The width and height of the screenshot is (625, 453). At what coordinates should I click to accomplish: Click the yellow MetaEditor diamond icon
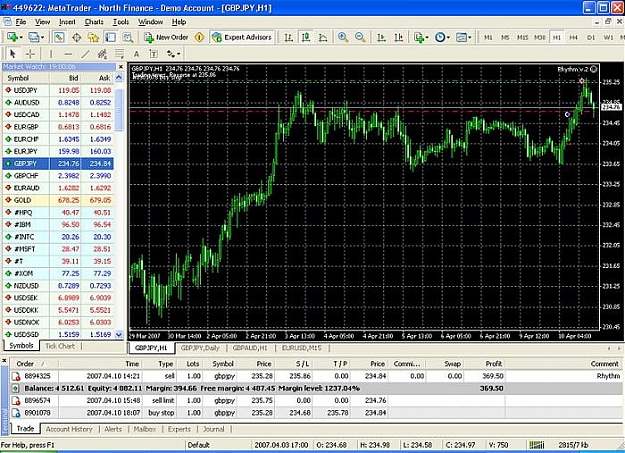pos(199,37)
